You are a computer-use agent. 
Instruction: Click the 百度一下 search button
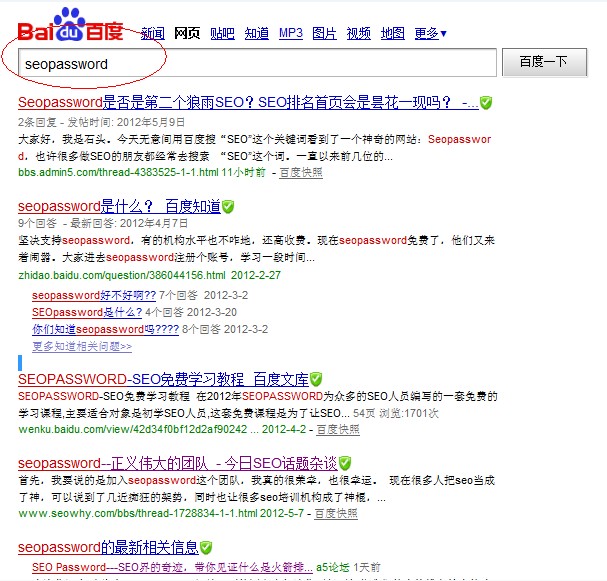tap(544, 62)
